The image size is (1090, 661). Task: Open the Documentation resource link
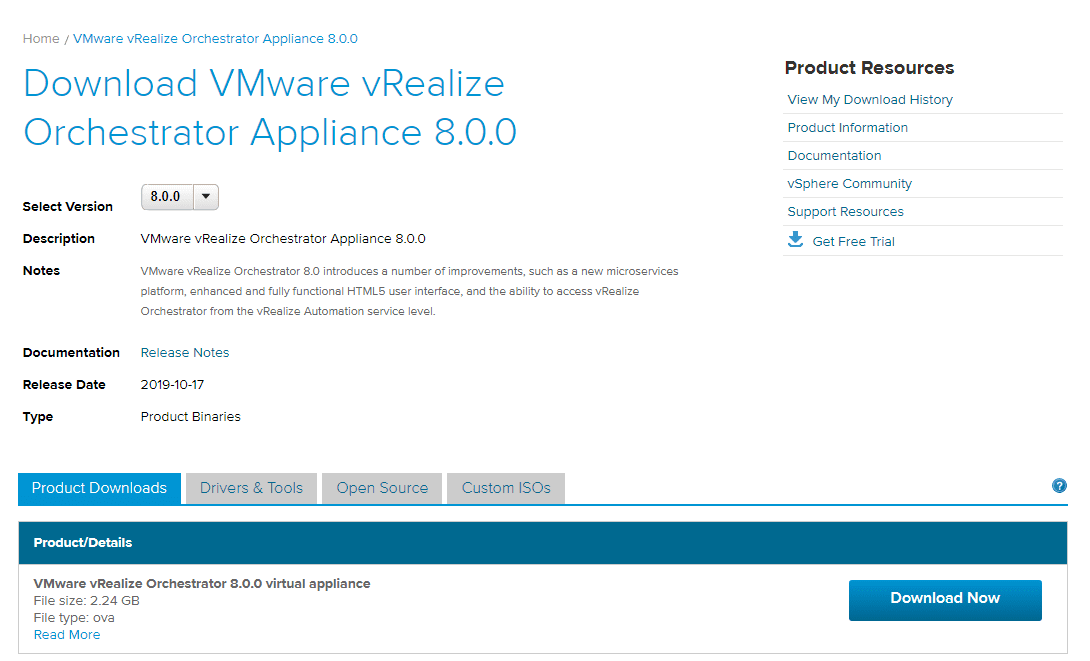tap(834, 155)
